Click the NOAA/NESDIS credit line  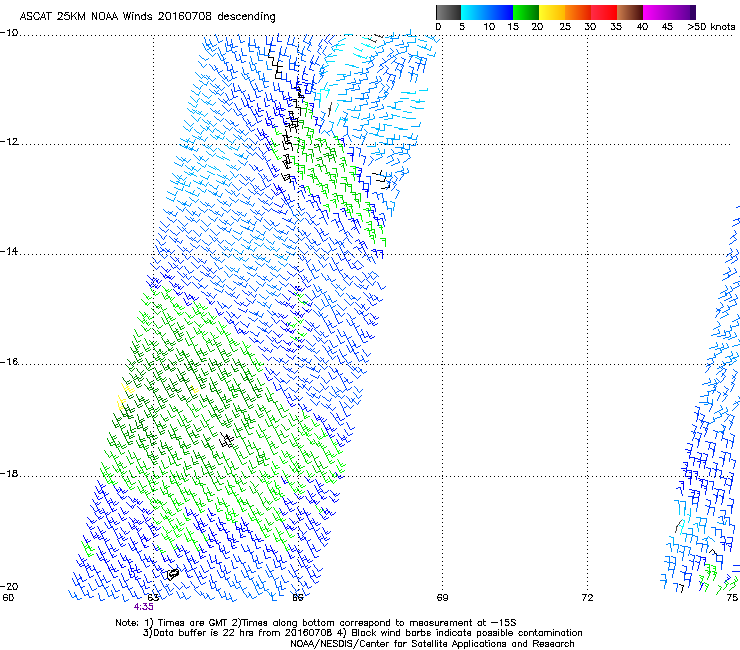click(x=432, y=644)
